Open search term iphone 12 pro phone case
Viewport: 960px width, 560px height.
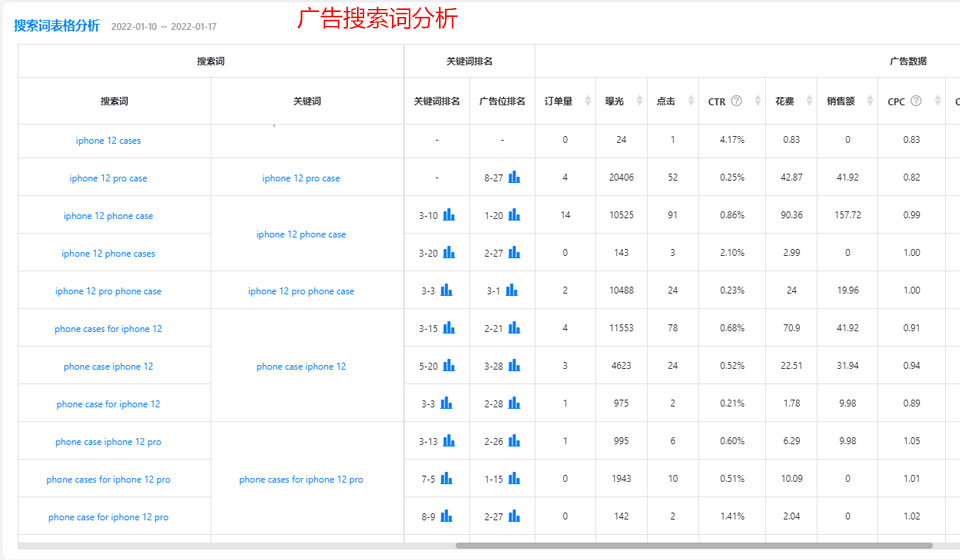tap(108, 291)
